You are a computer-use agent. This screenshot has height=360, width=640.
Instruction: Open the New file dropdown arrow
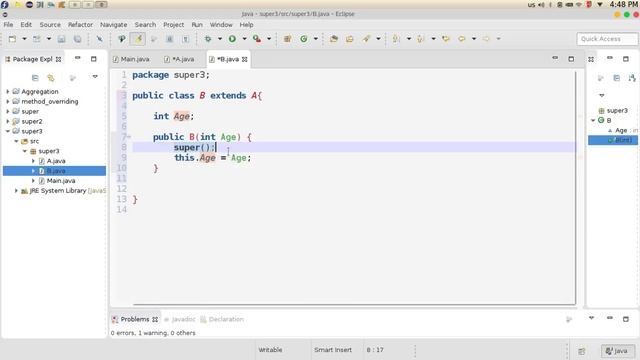[x=24, y=39]
